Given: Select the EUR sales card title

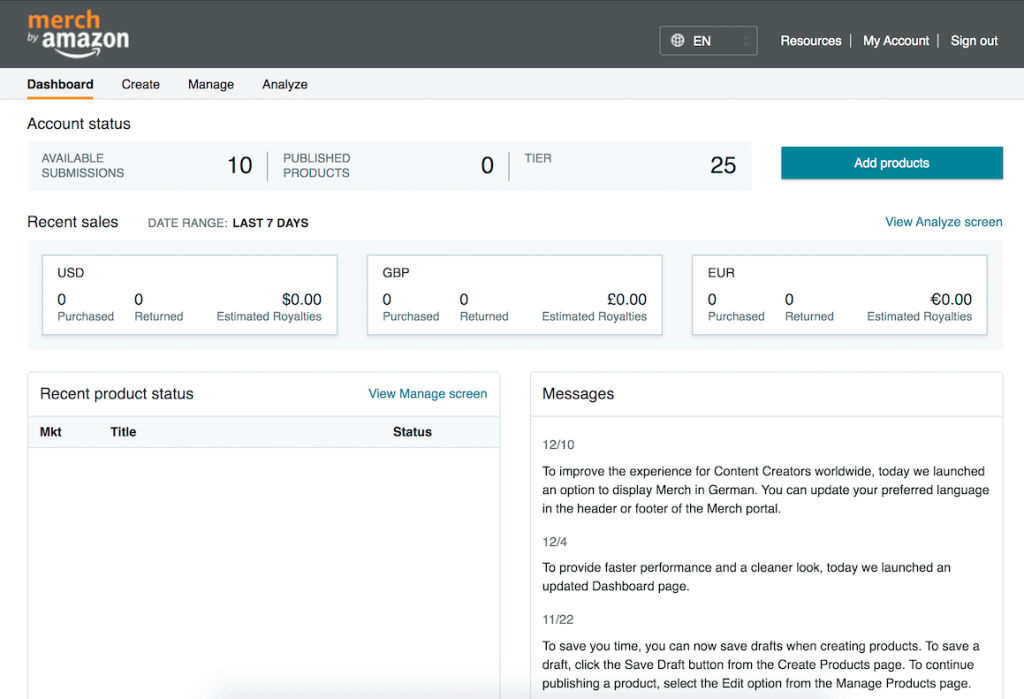Looking at the screenshot, I should 721,273.
